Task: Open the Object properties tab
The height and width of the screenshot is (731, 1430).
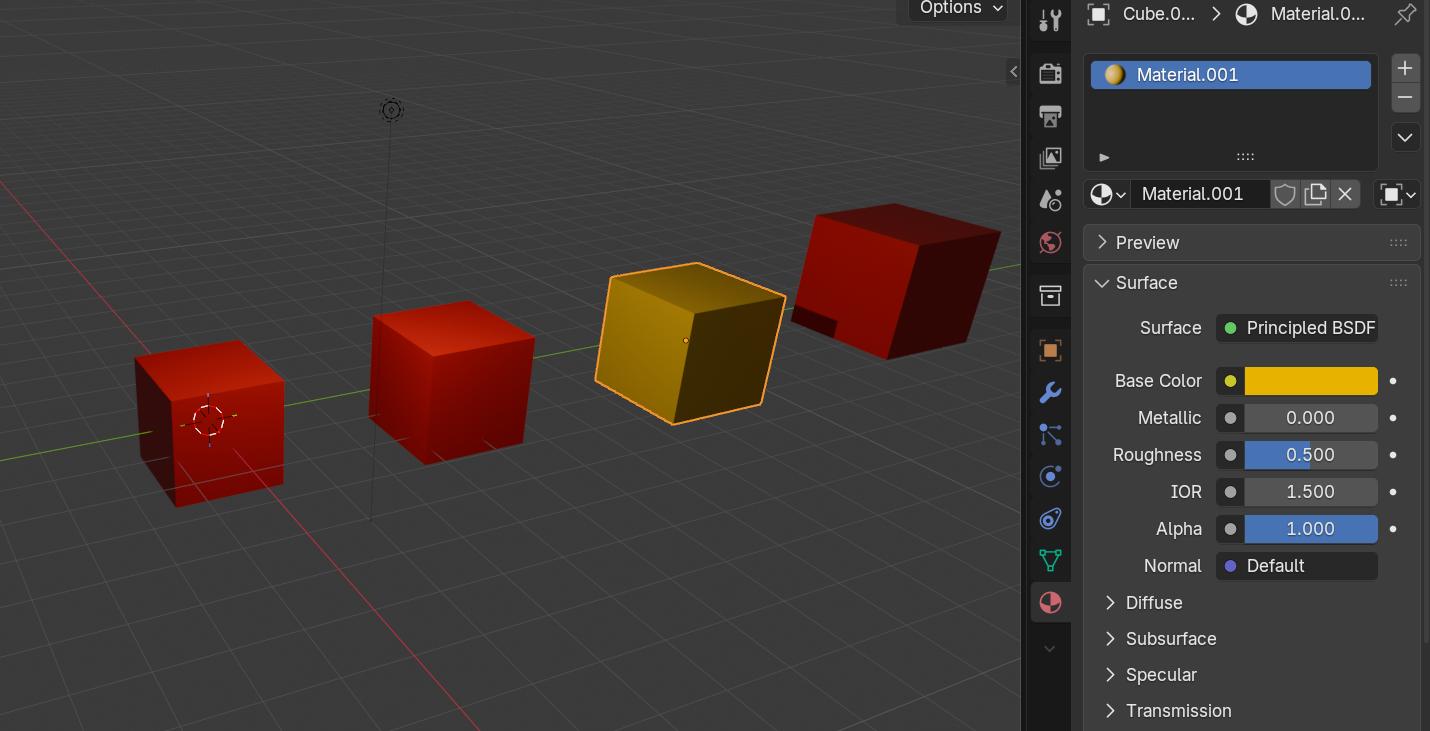Action: [1049, 350]
